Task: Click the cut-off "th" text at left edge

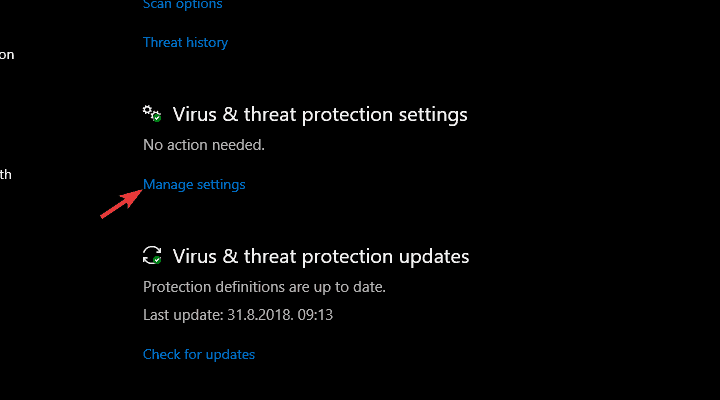Action: tap(5, 175)
